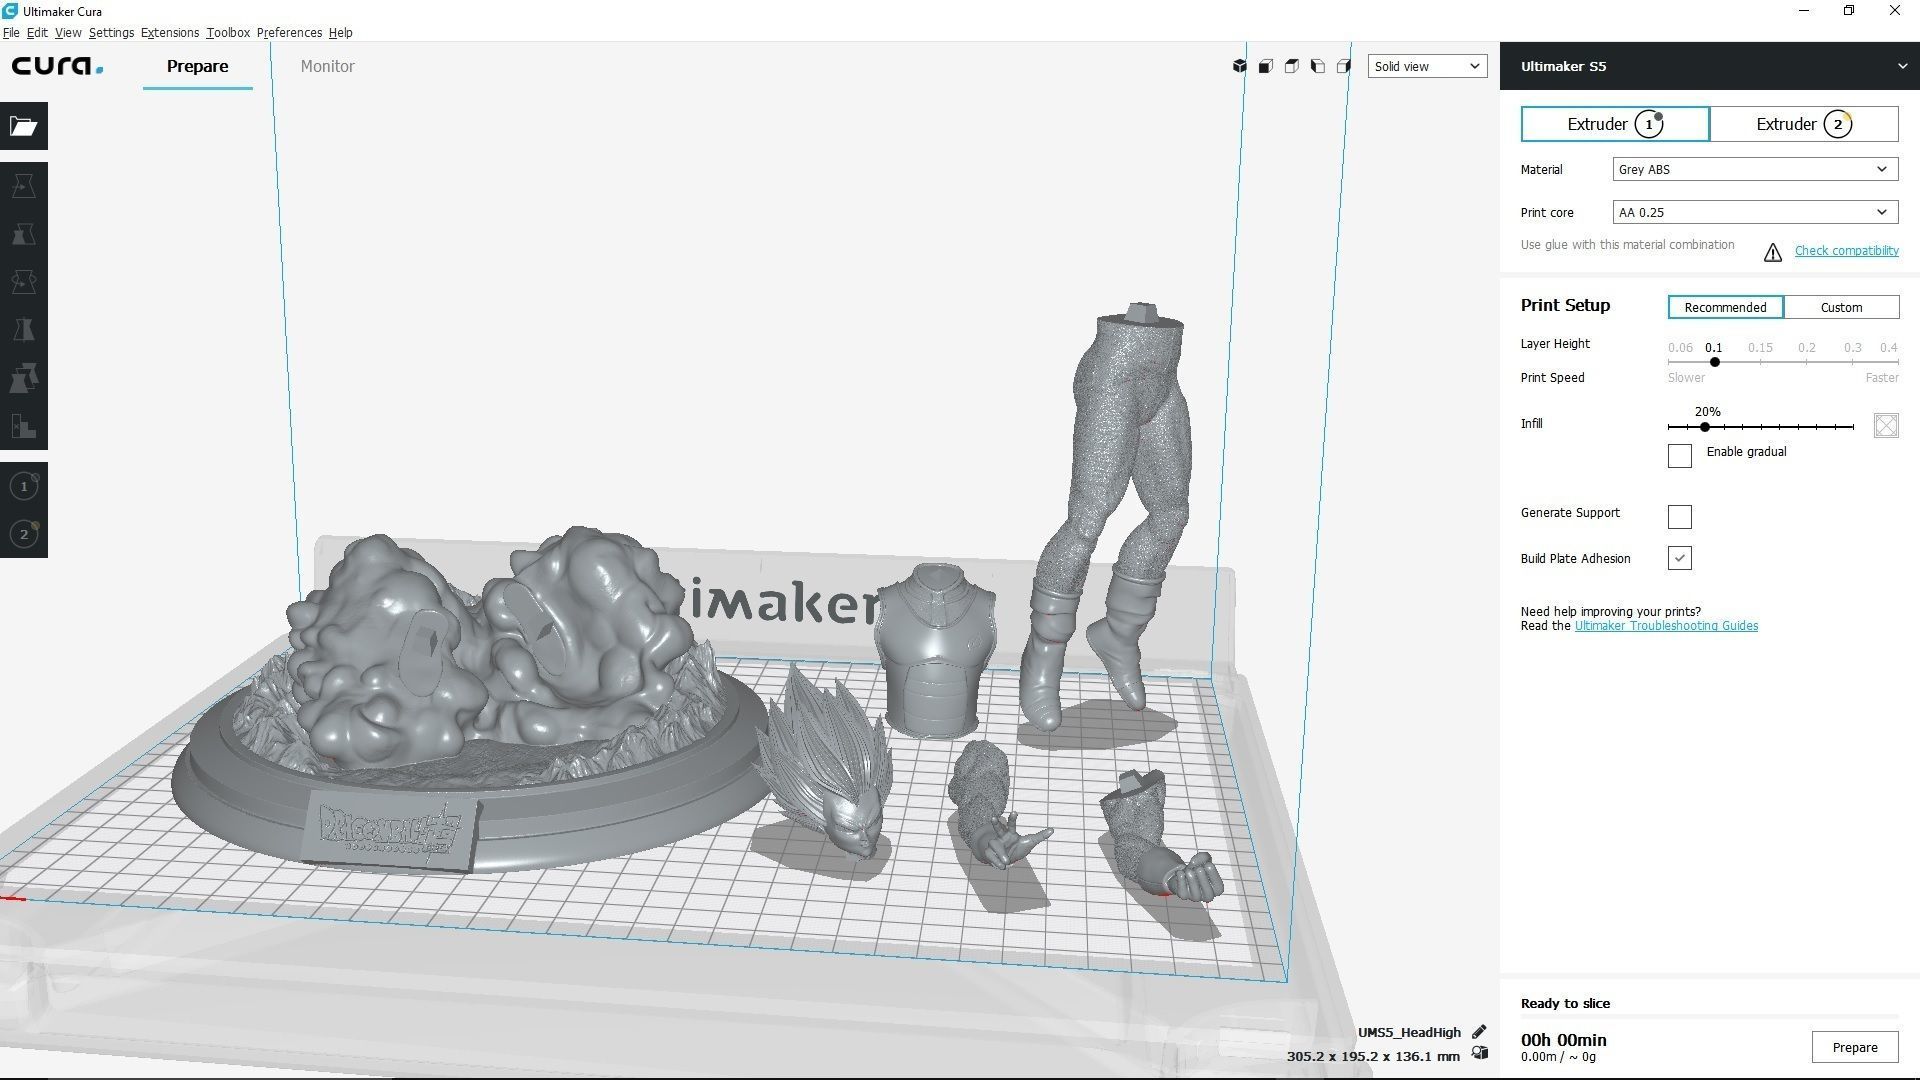1920x1080 pixels.
Task: Click the Ultimaker Cura title bar app icon
Action: [x=10, y=11]
